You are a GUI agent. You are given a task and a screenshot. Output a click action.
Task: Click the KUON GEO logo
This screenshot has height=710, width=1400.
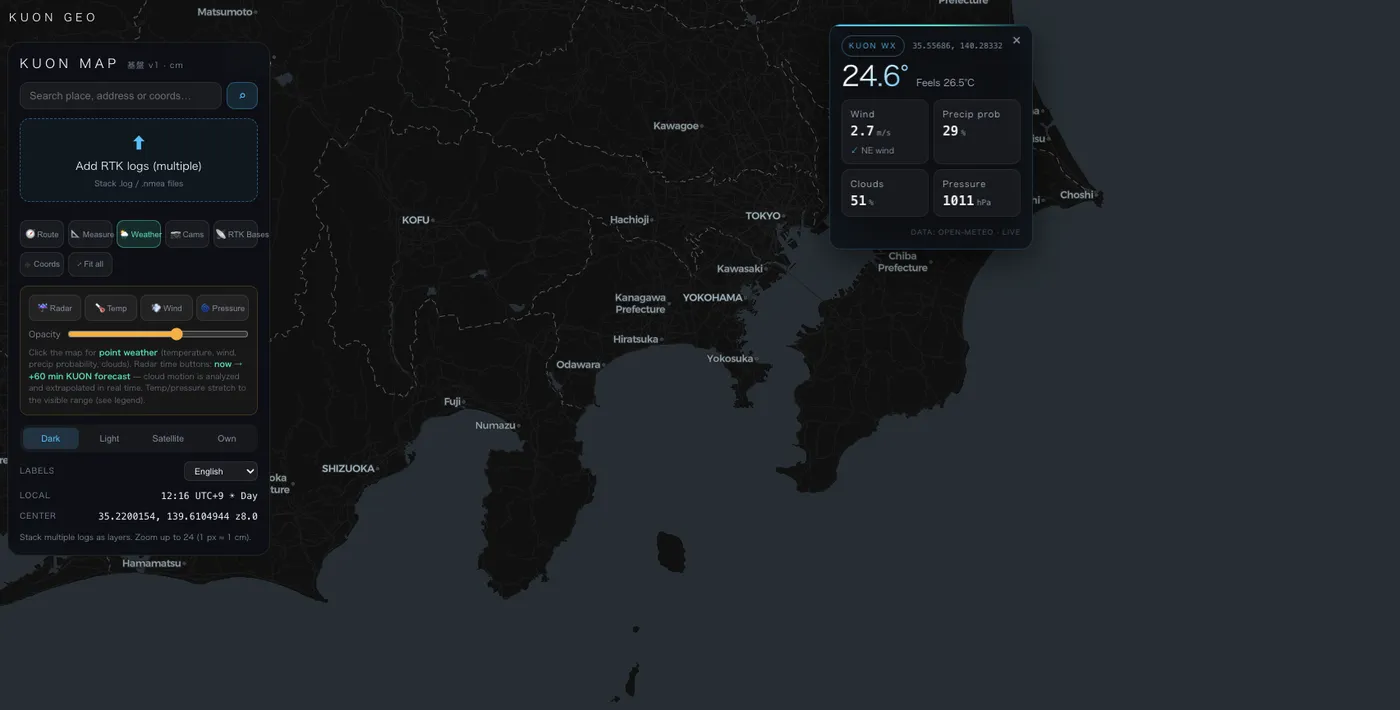tap(53, 17)
